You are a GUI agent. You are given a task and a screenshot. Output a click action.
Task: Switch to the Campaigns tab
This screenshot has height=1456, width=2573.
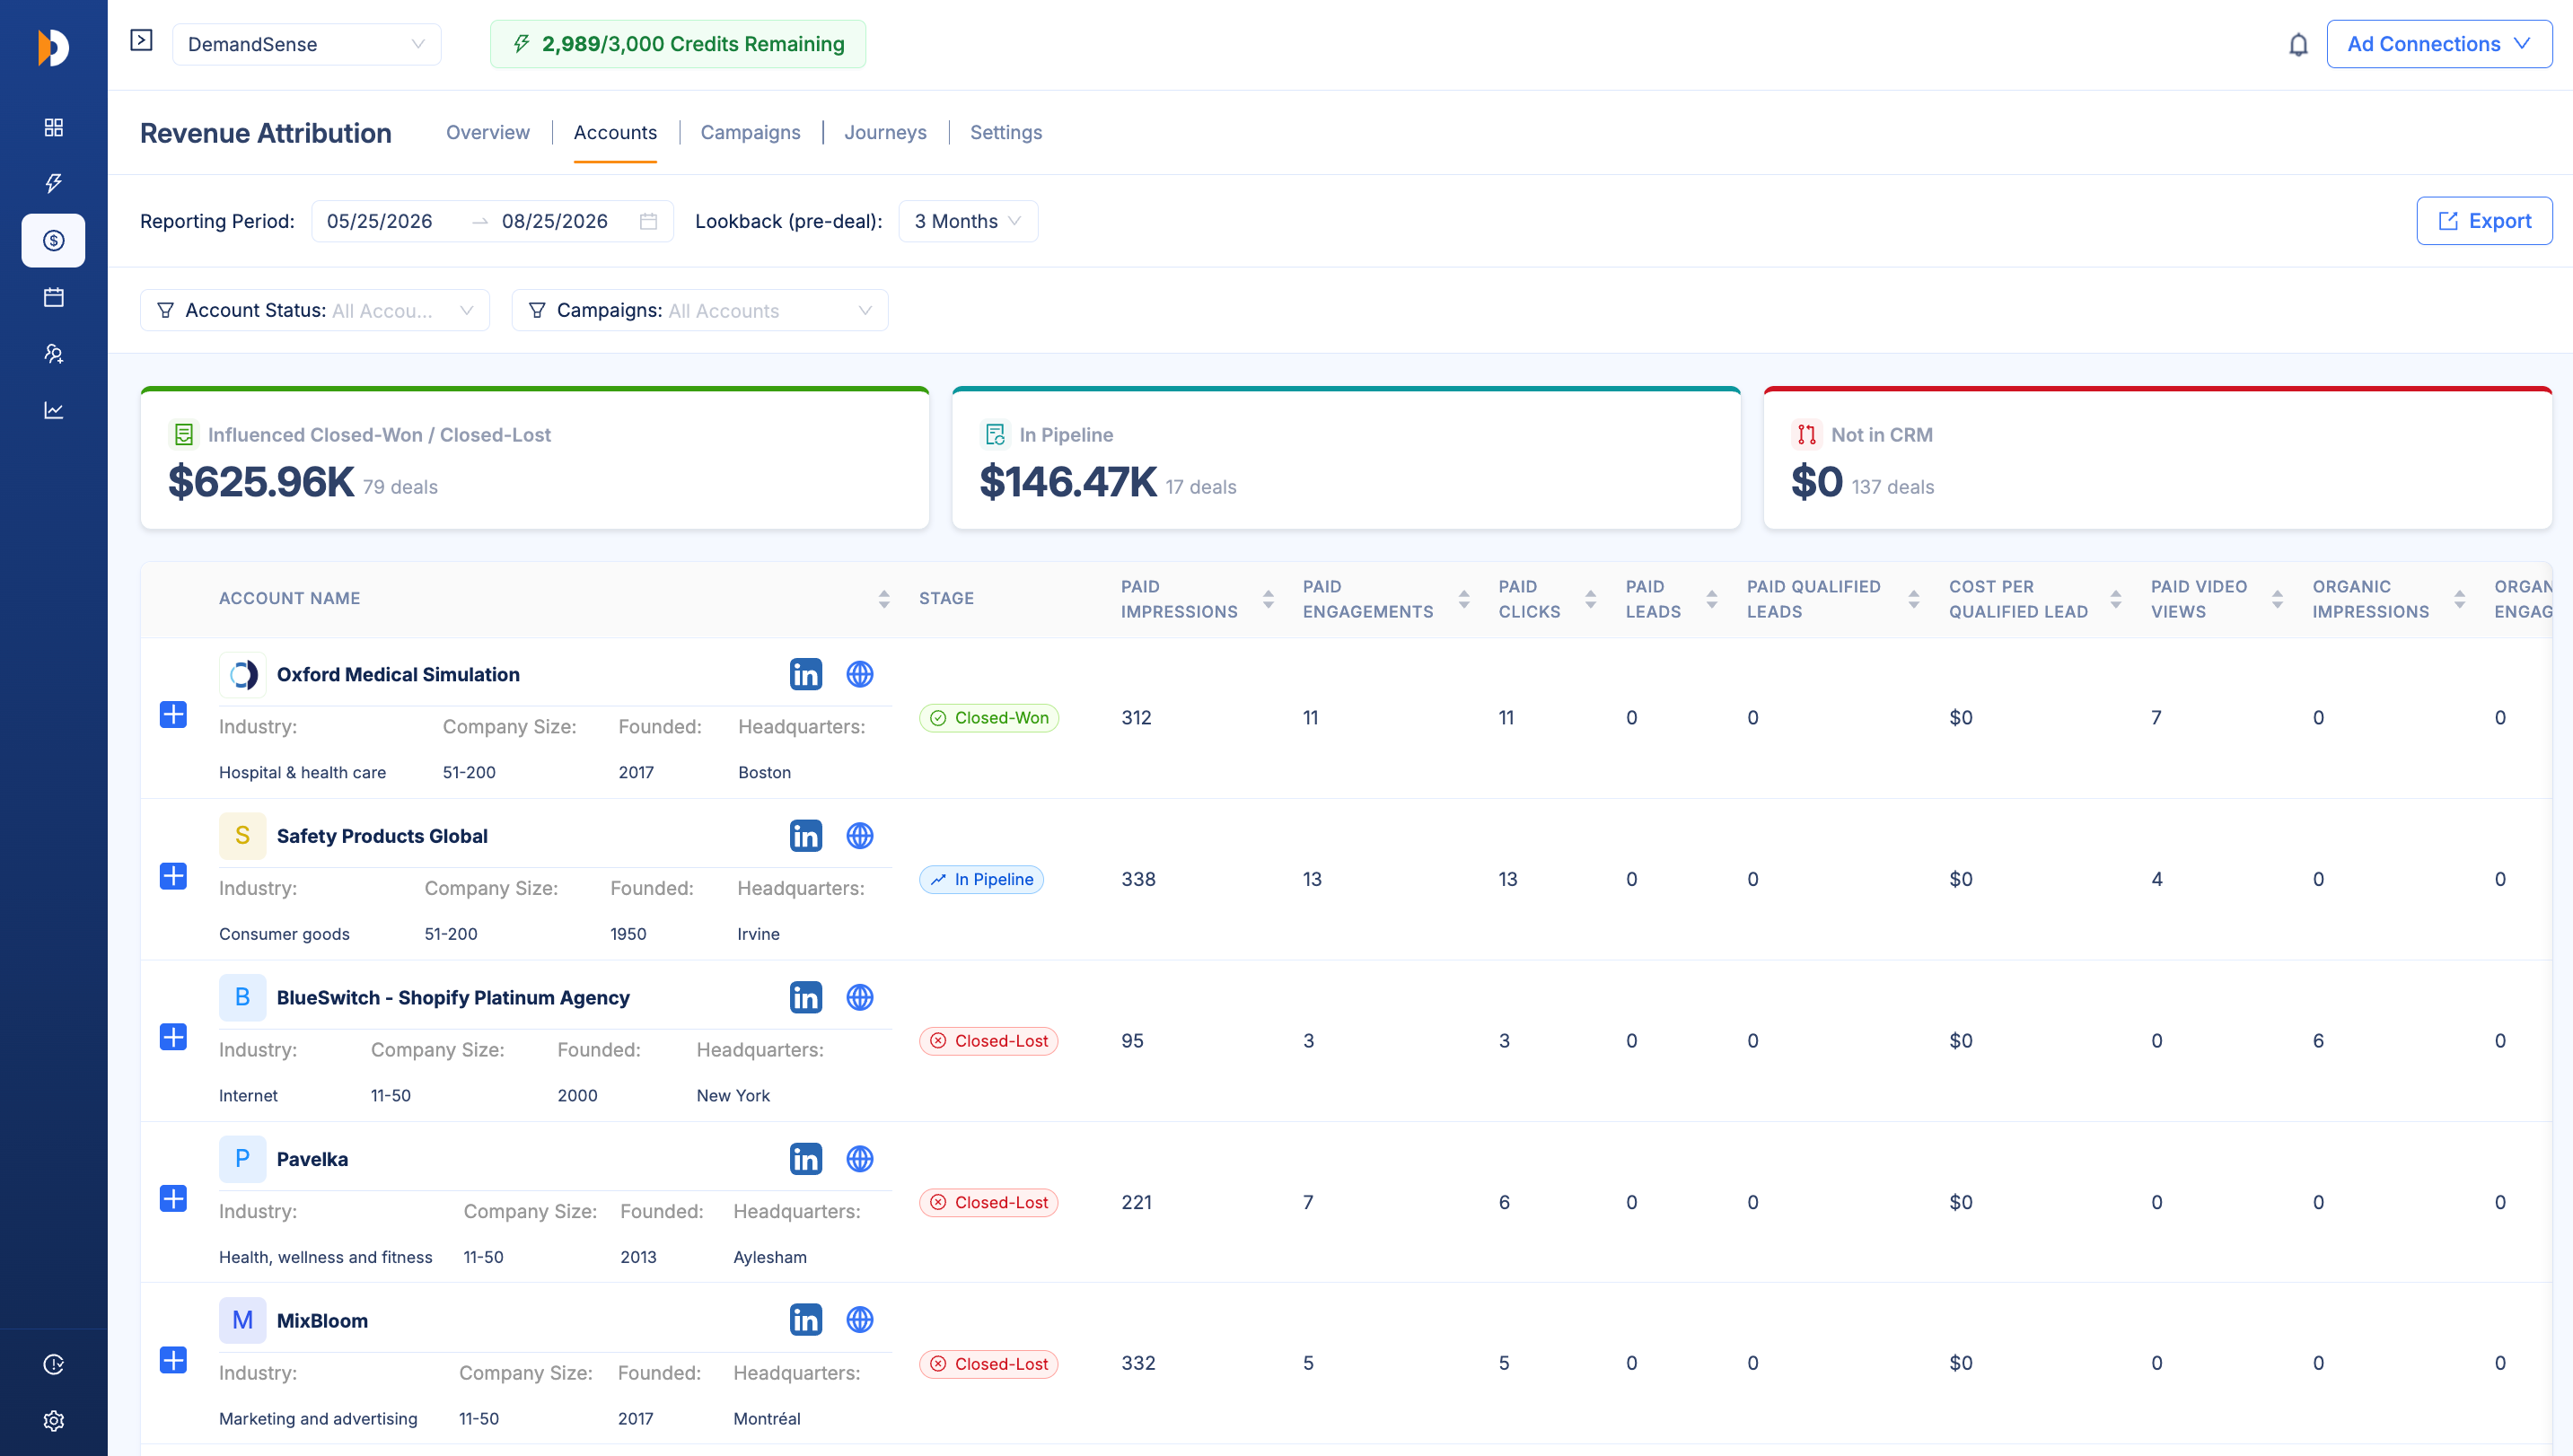coord(750,132)
